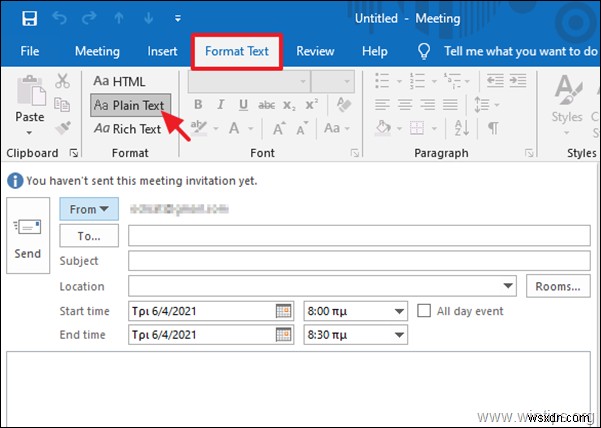Toggle Bold formatting
601x428 pixels.
coord(198,105)
